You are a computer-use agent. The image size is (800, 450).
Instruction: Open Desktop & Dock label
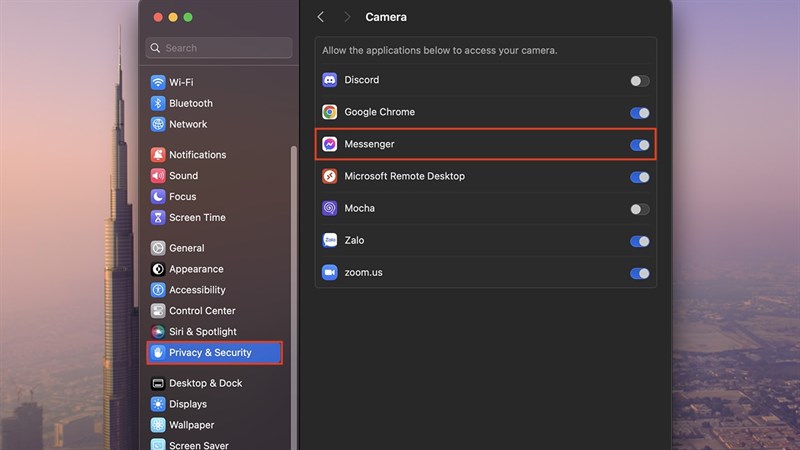pyautogui.click(x=206, y=383)
